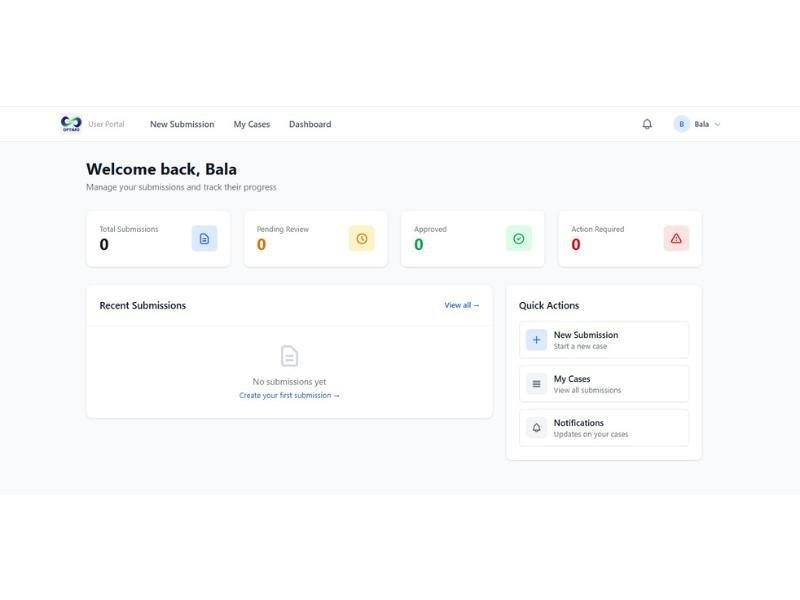Expand the Bala account dropdown chevron
The image size is (800, 600).
tap(717, 124)
